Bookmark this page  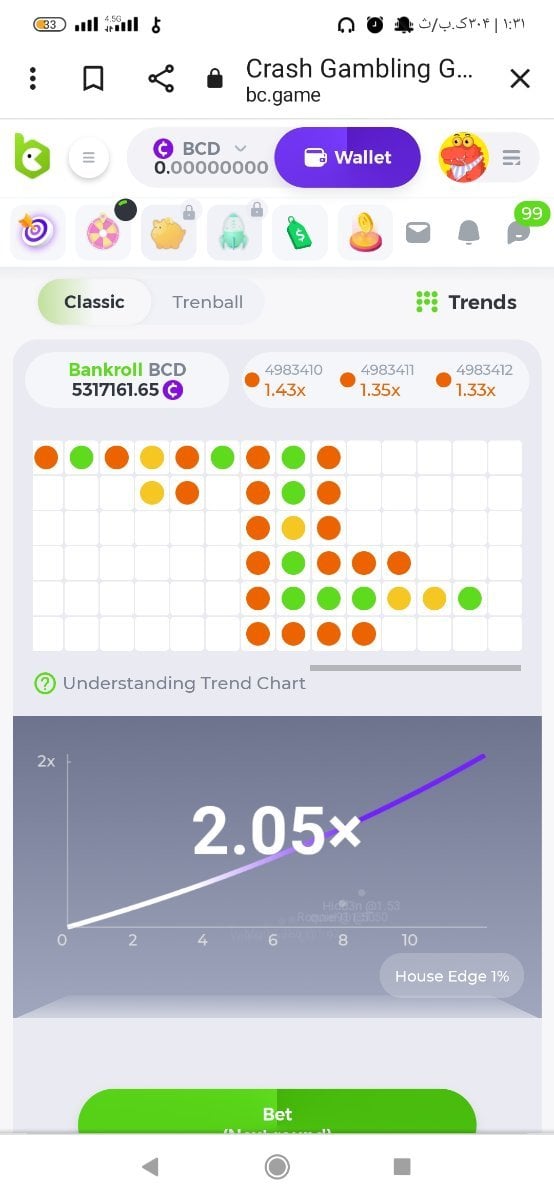point(93,78)
